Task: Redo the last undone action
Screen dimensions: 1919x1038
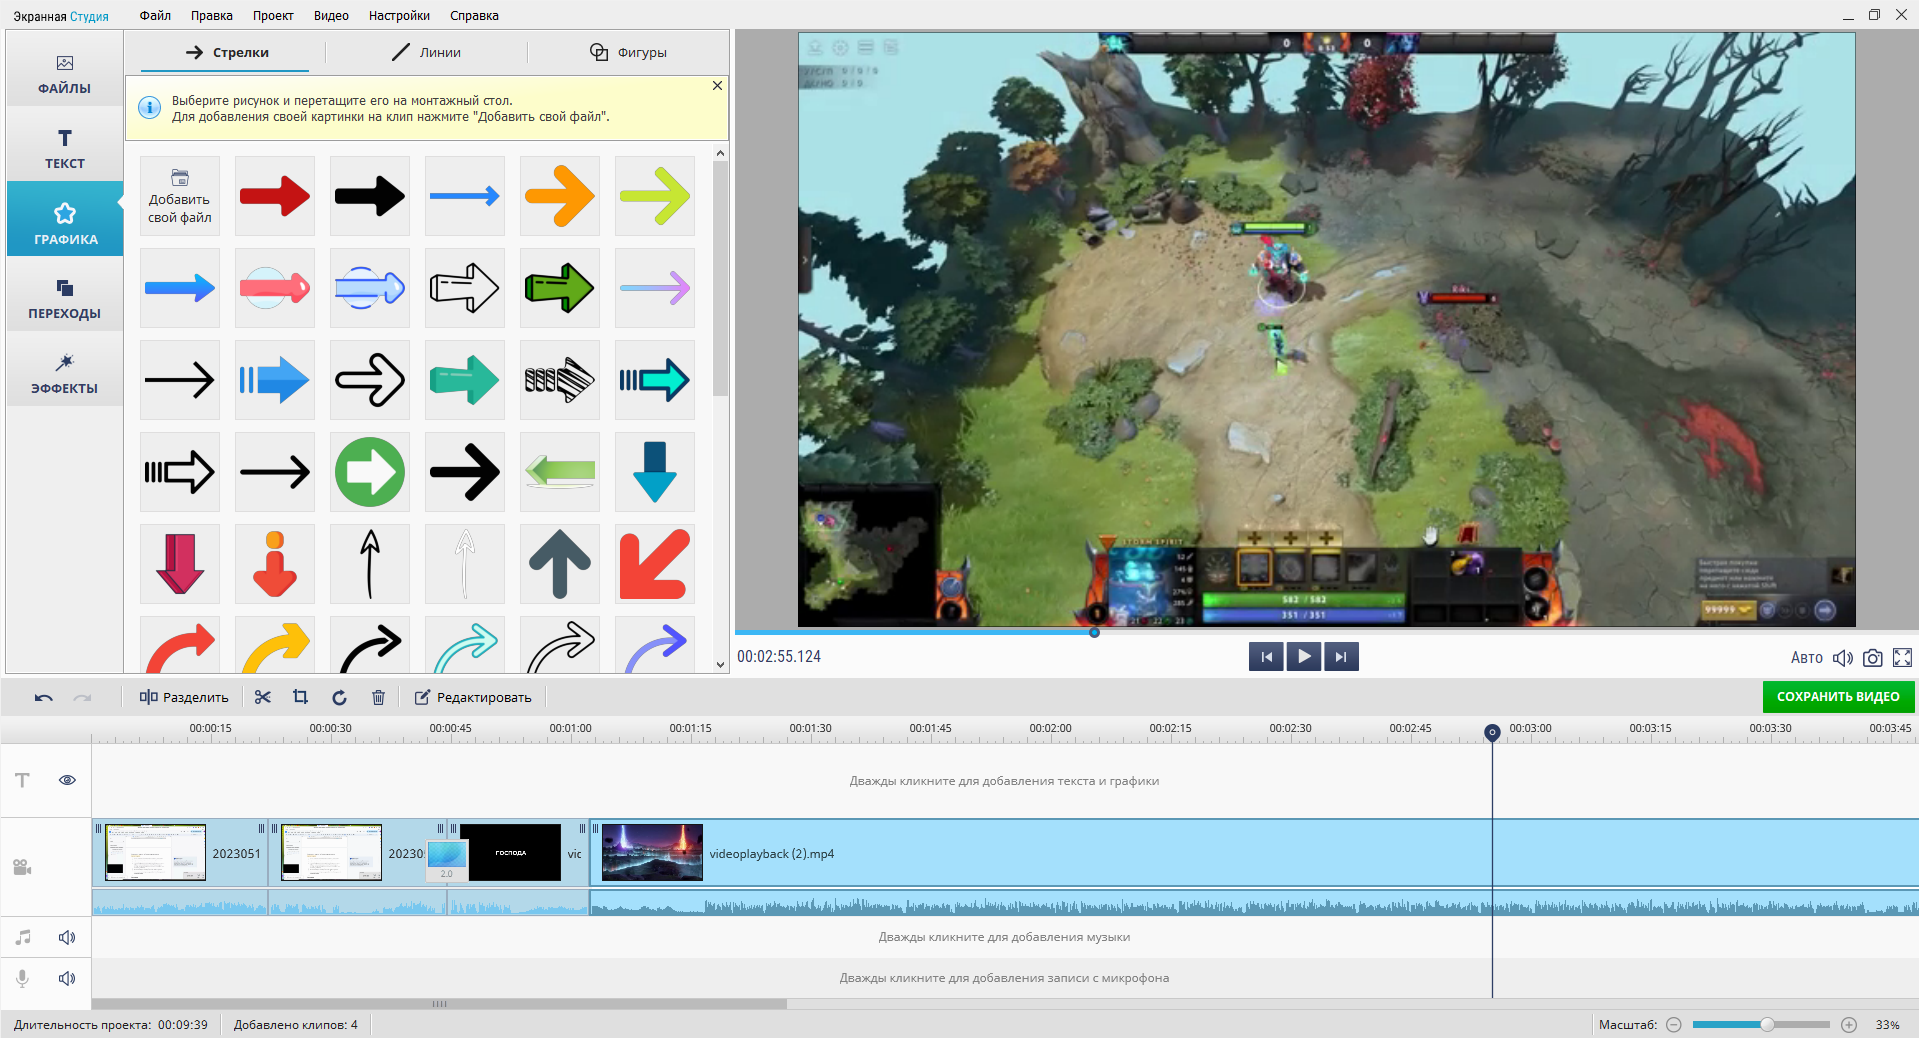Action: click(83, 698)
